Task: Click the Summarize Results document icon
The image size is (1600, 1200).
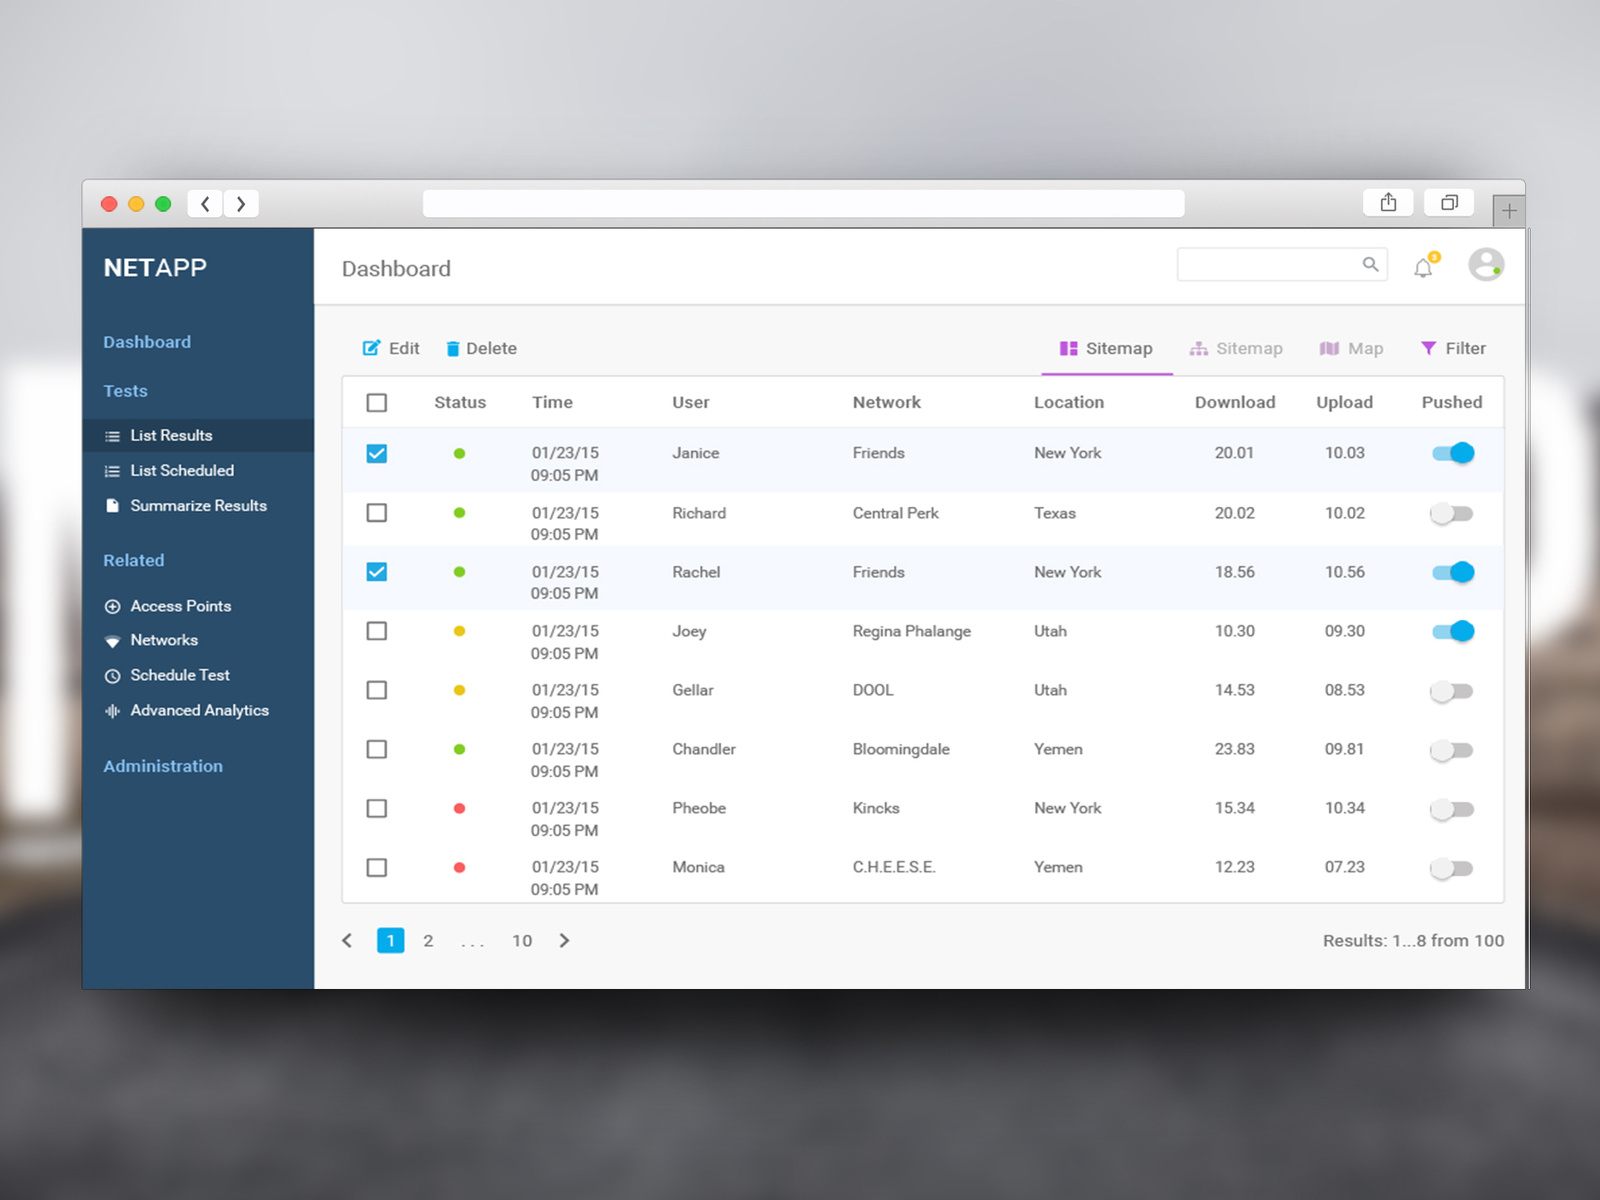Action: coord(111,505)
